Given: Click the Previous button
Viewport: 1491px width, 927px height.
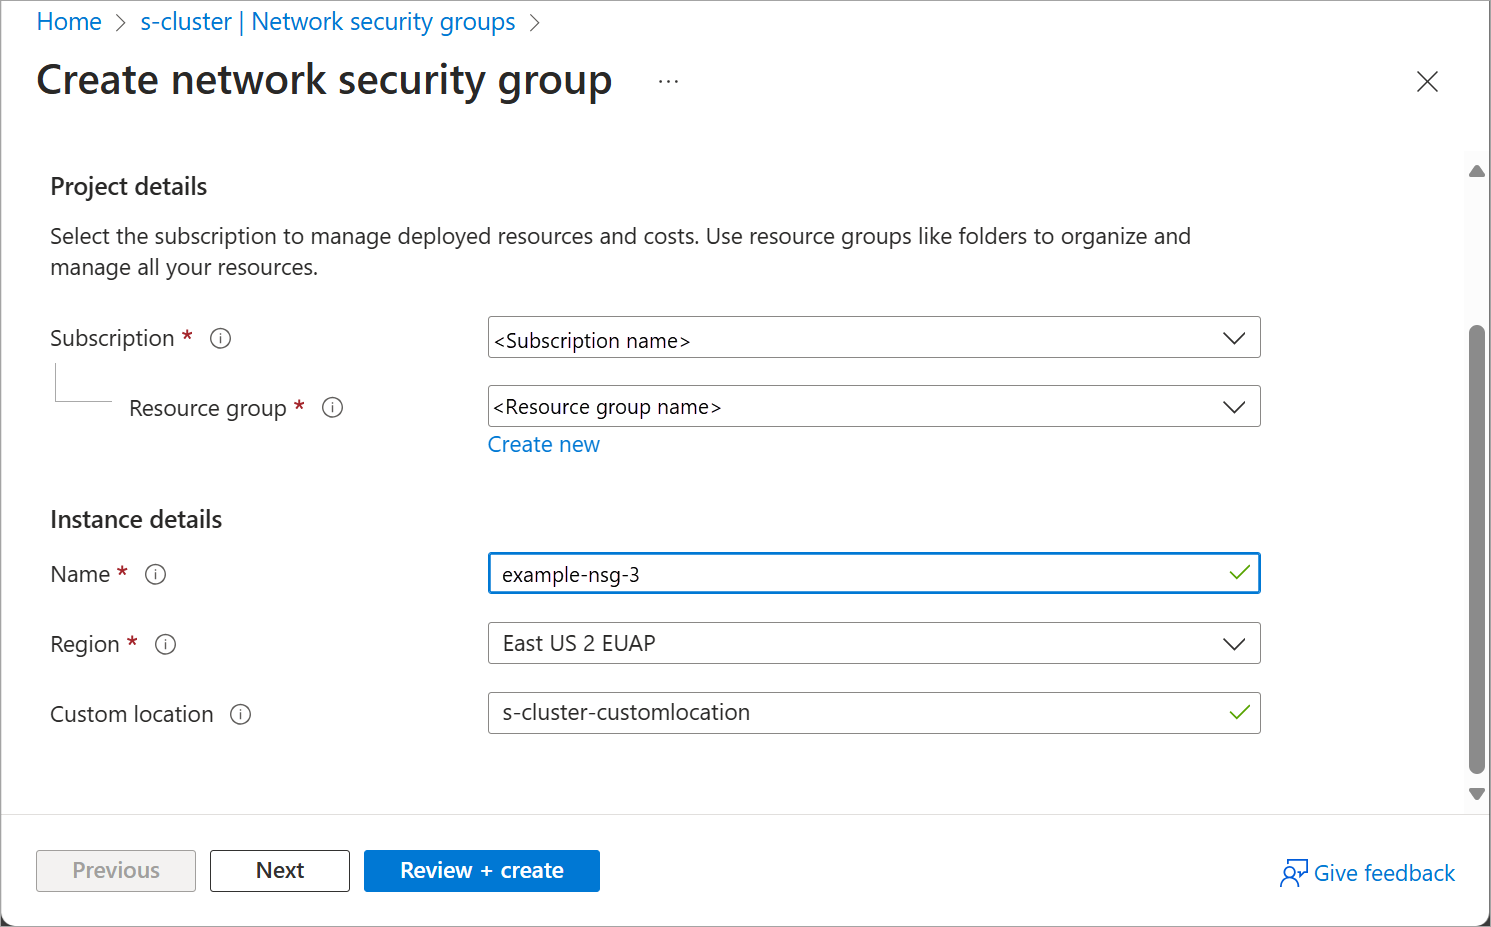Looking at the screenshot, I should 116,871.
